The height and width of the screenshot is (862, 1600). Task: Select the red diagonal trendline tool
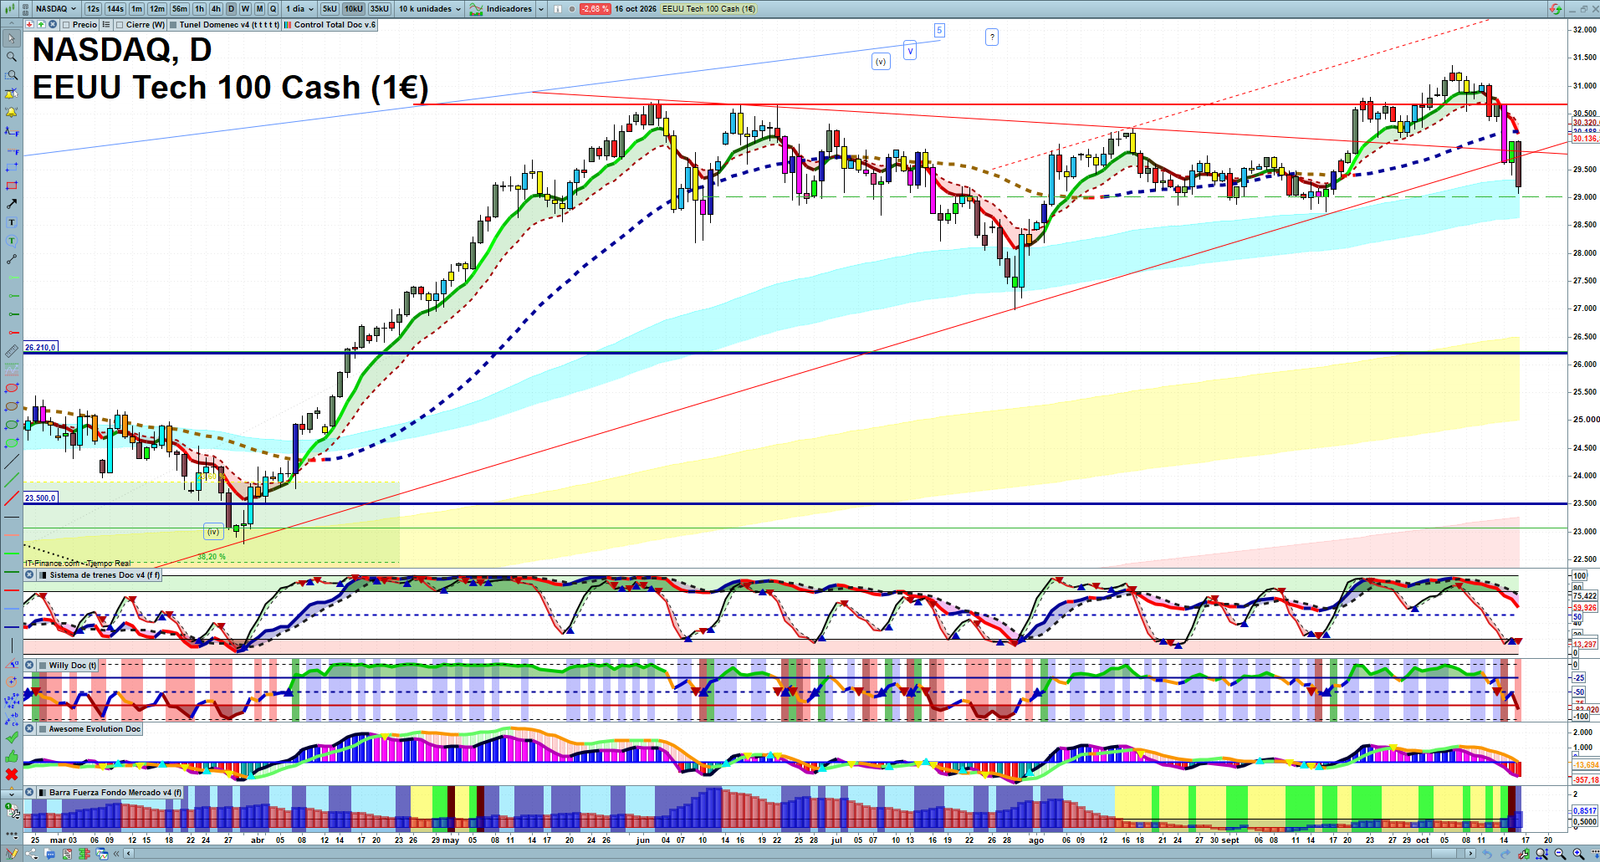(x=11, y=497)
